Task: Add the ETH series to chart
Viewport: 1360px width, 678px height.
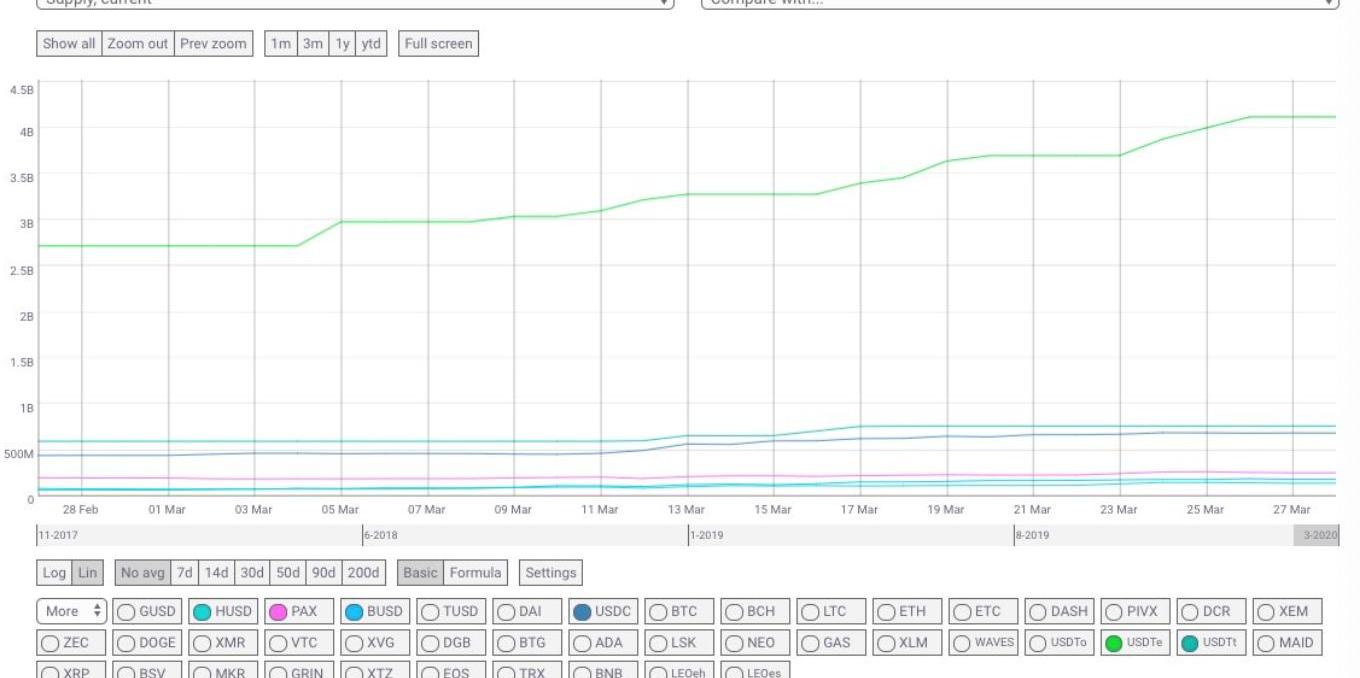Action: [886, 612]
